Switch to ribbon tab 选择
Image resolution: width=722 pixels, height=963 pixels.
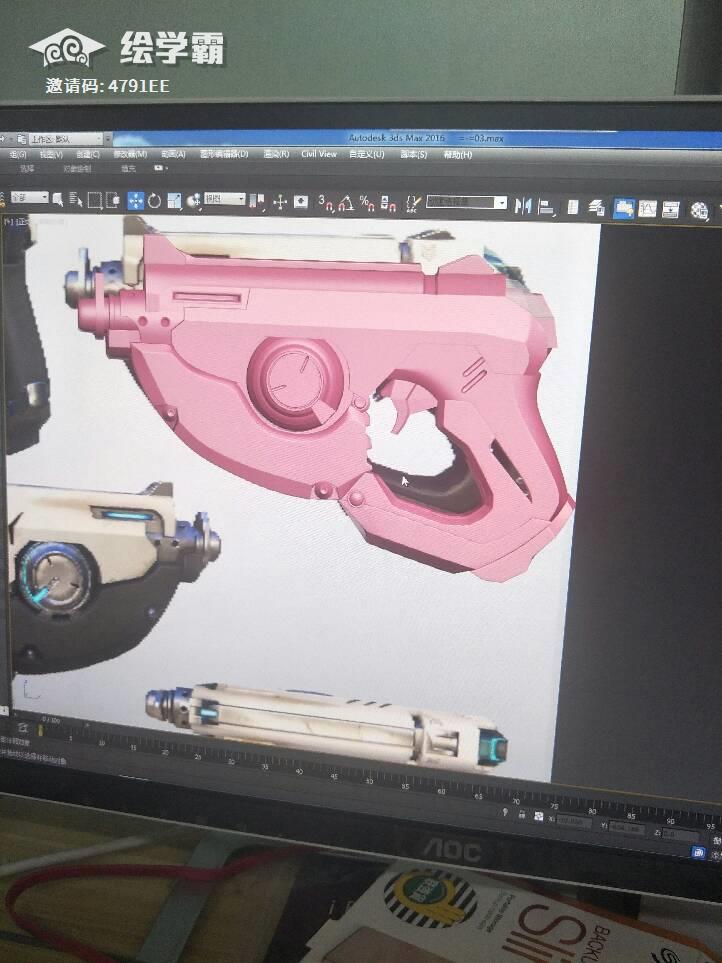27,168
